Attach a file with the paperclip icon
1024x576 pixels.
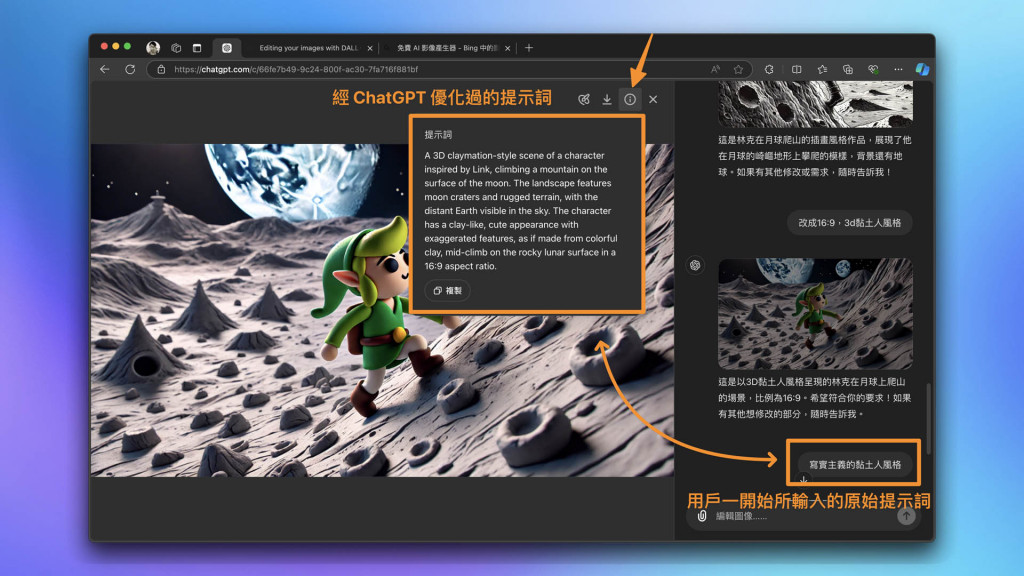point(702,516)
